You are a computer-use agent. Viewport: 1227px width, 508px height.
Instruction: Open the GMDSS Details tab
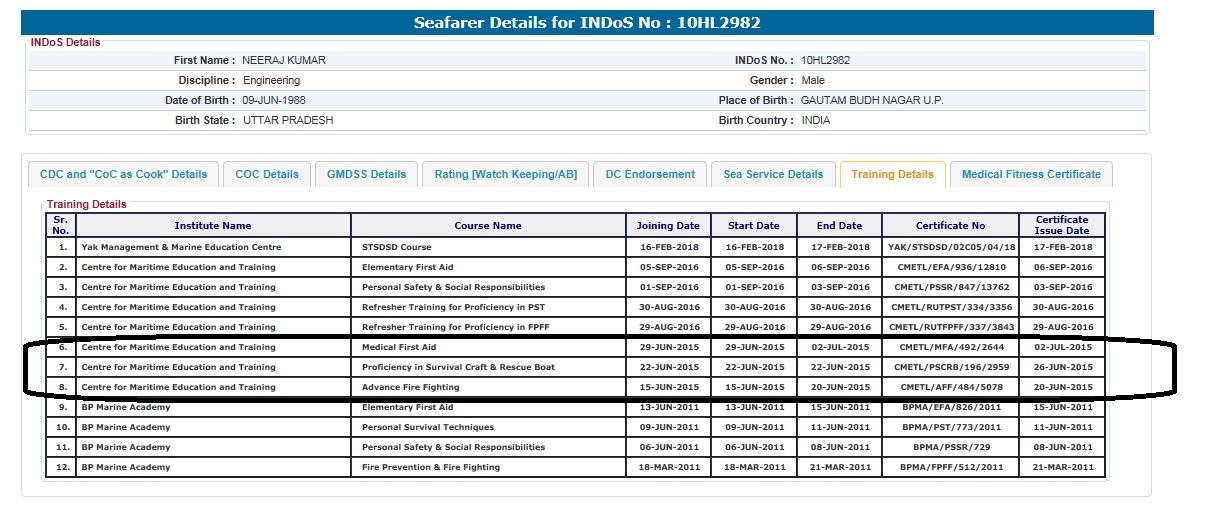point(367,174)
